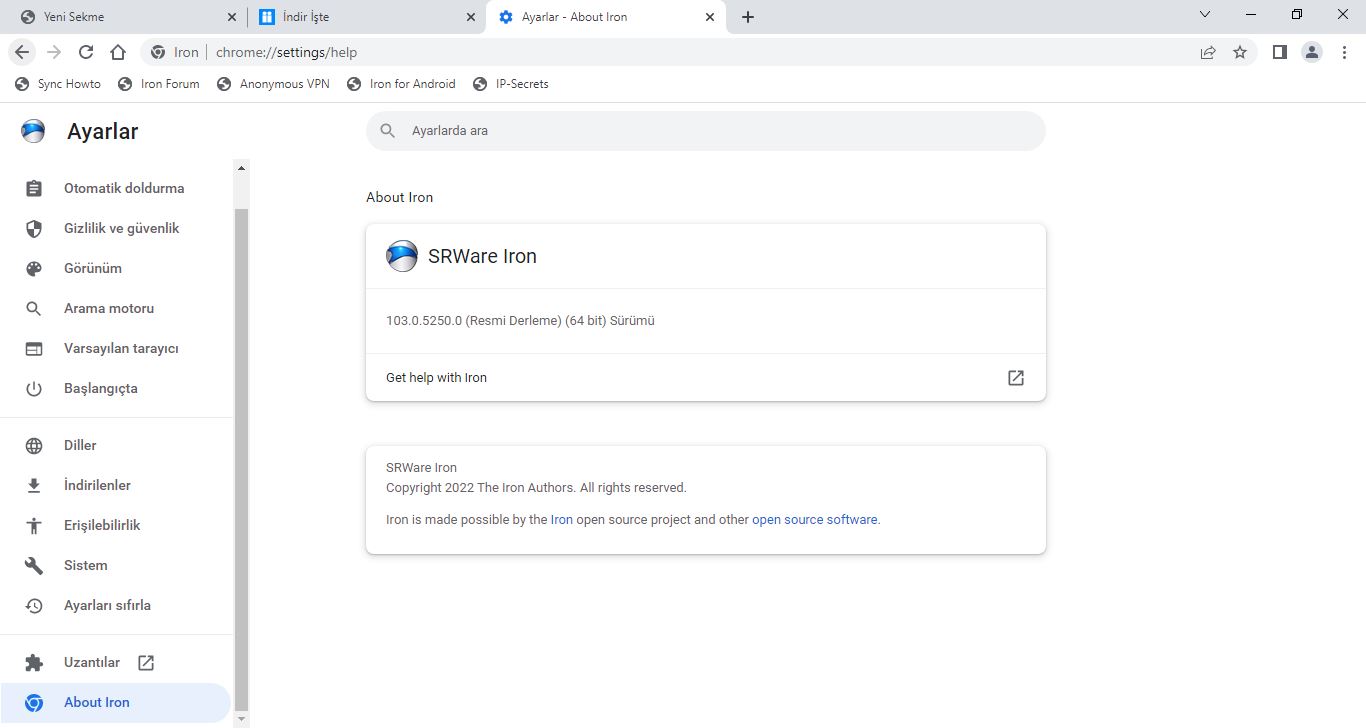
Task: Click the Copyright 2022 Iron Authors text
Action: (x=536, y=488)
